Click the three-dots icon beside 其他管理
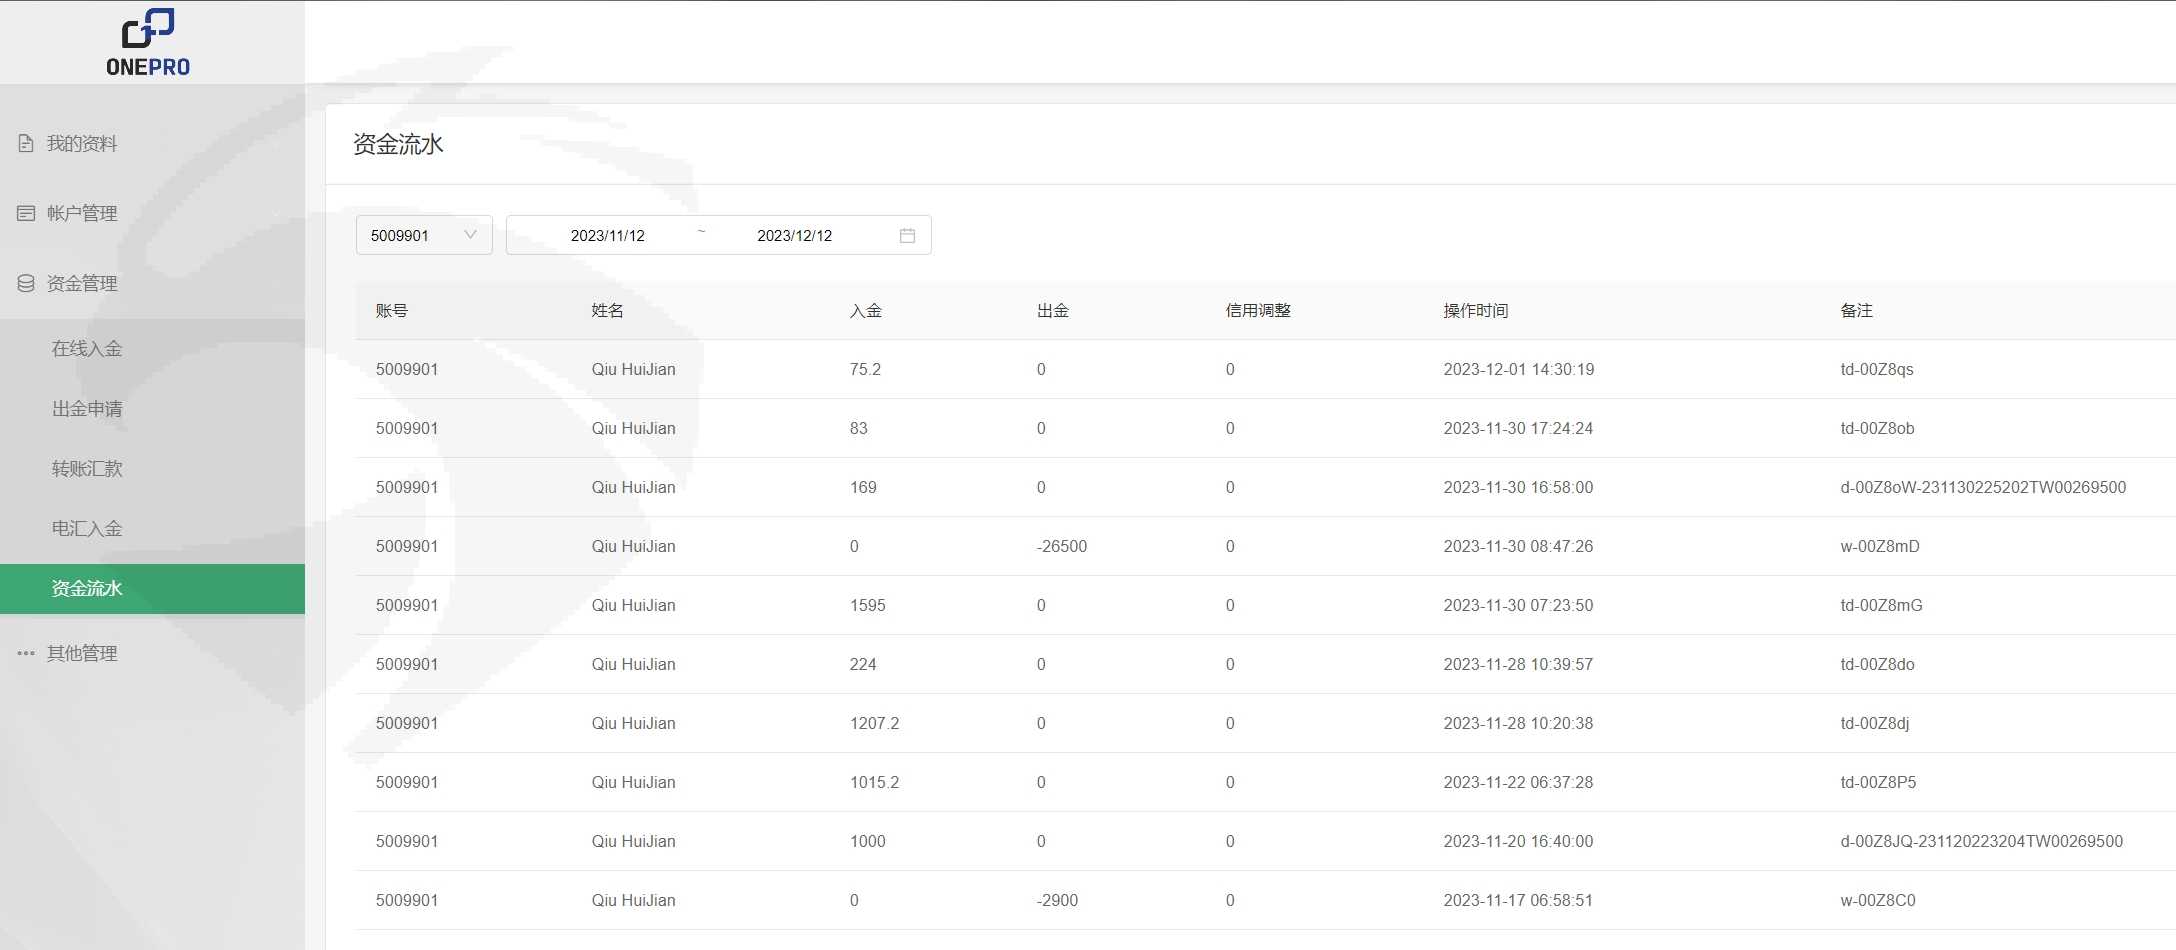The image size is (2176, 950). tap(26, 654)
